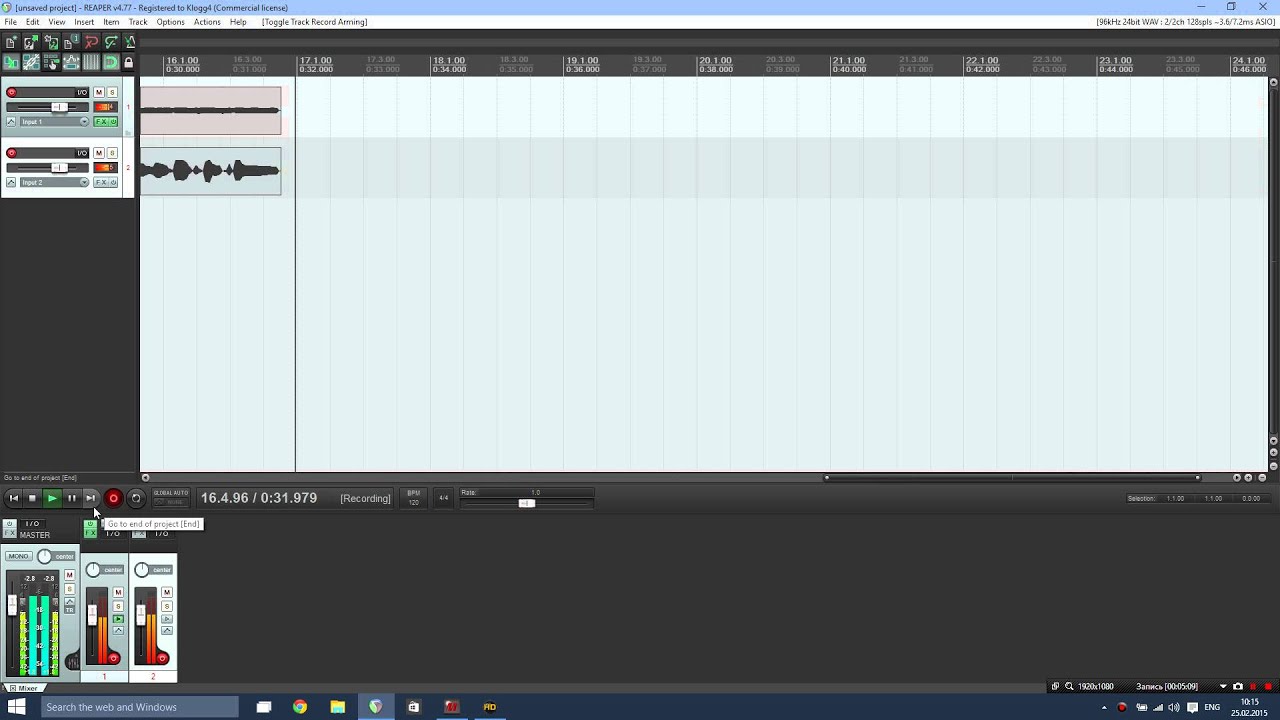Click the New project toolbar icon
The width and height of the screenshot is (1280, 720).
click(10, 42)
